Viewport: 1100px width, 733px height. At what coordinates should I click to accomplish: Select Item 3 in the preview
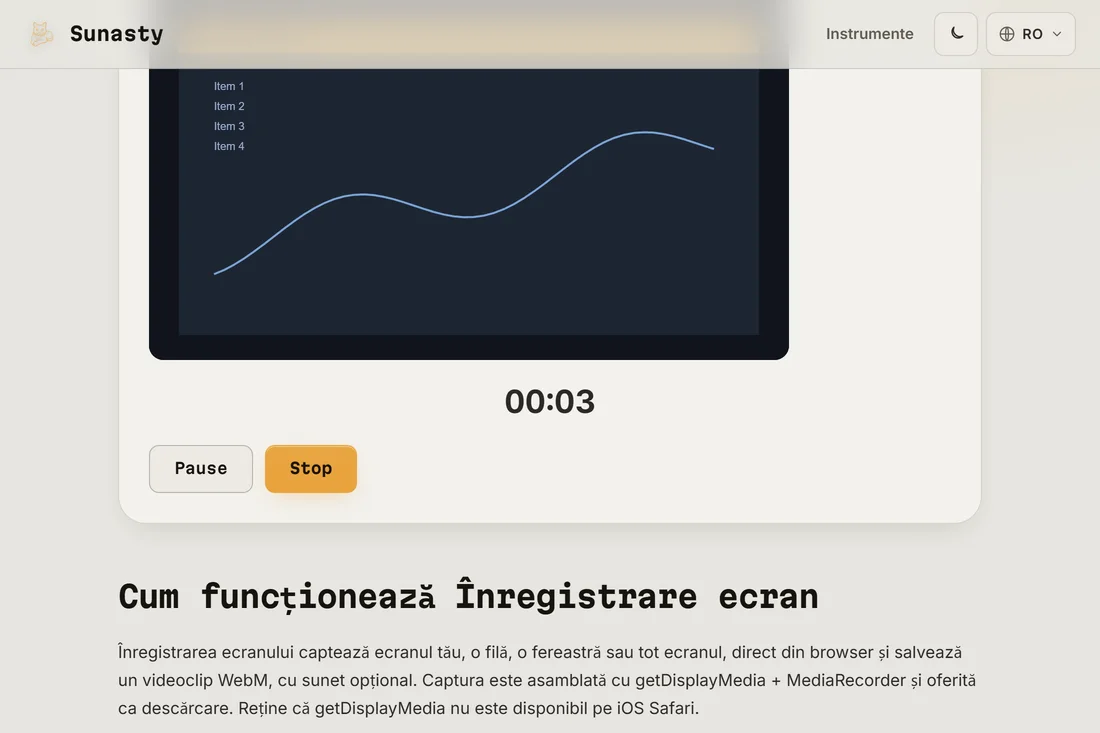pyautogui.click(x=229, y=126)
